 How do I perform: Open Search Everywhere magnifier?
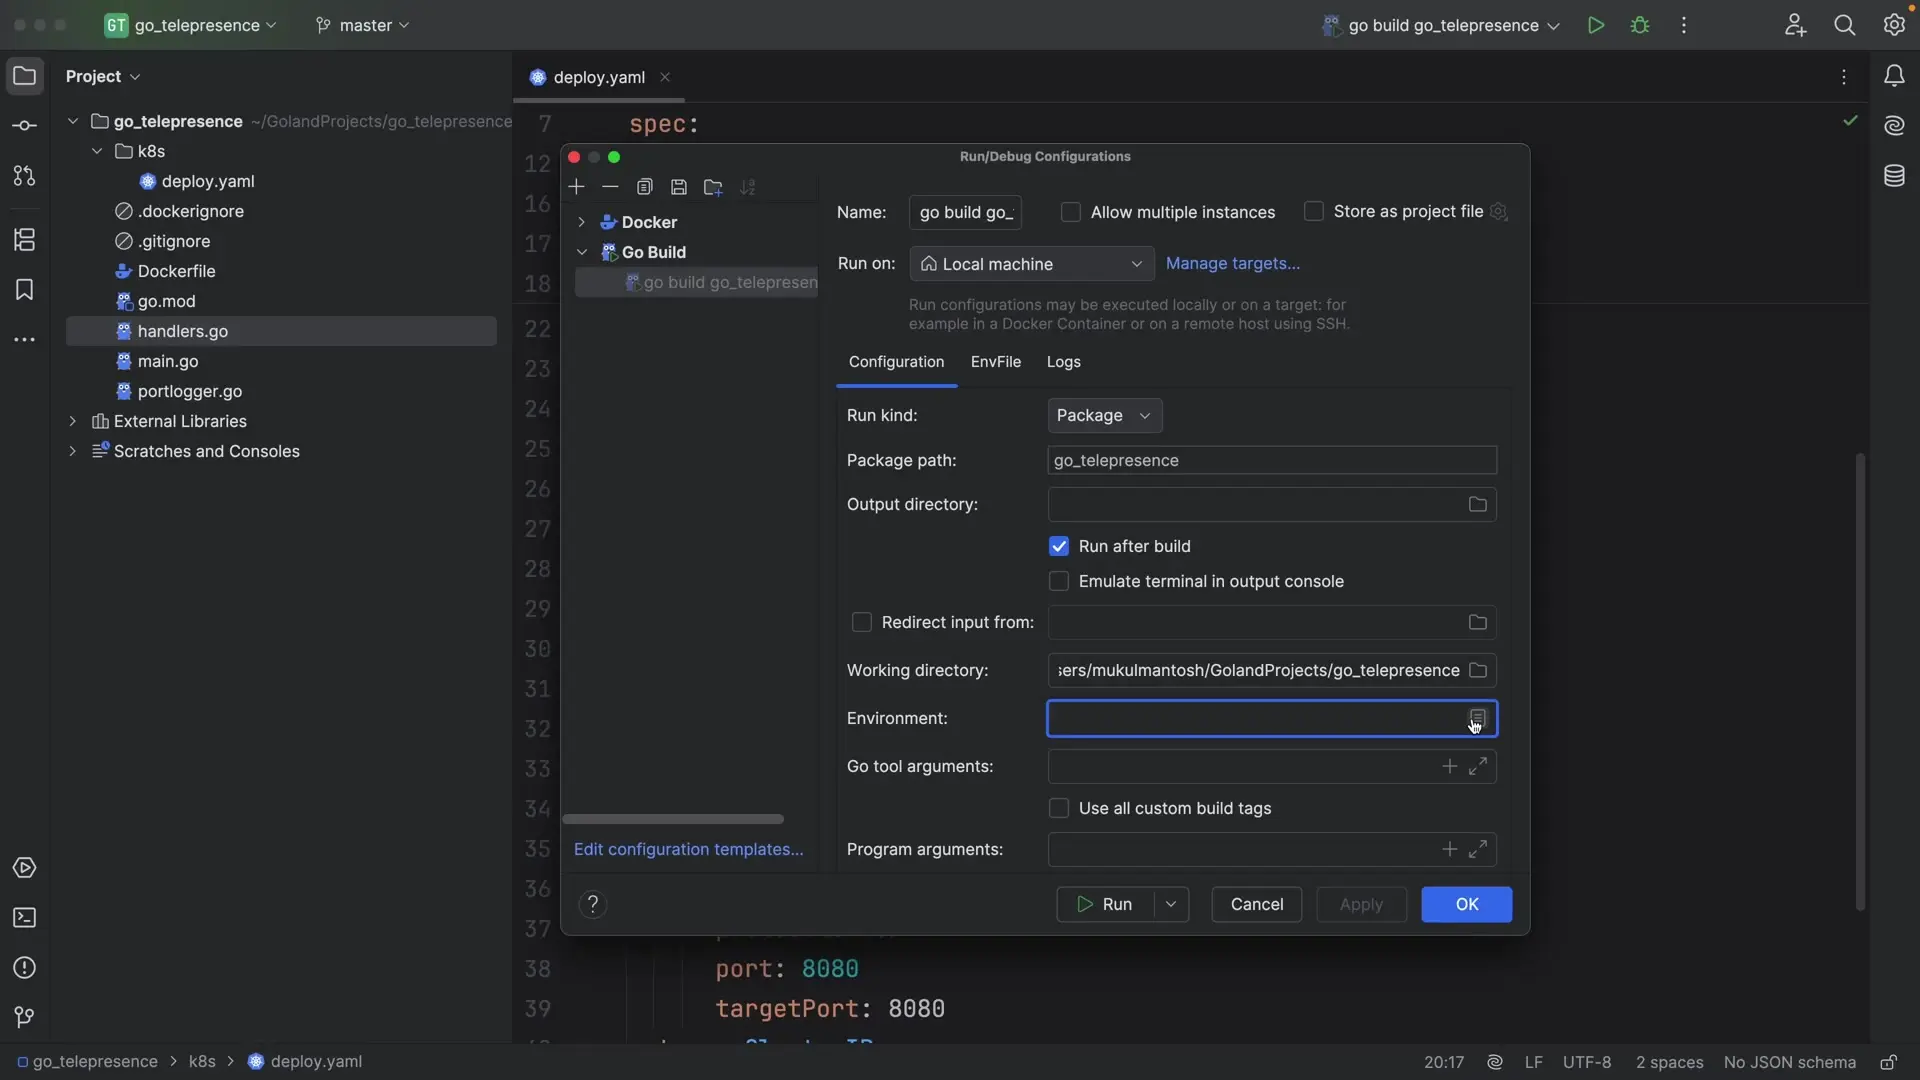tap(1845, 26)
